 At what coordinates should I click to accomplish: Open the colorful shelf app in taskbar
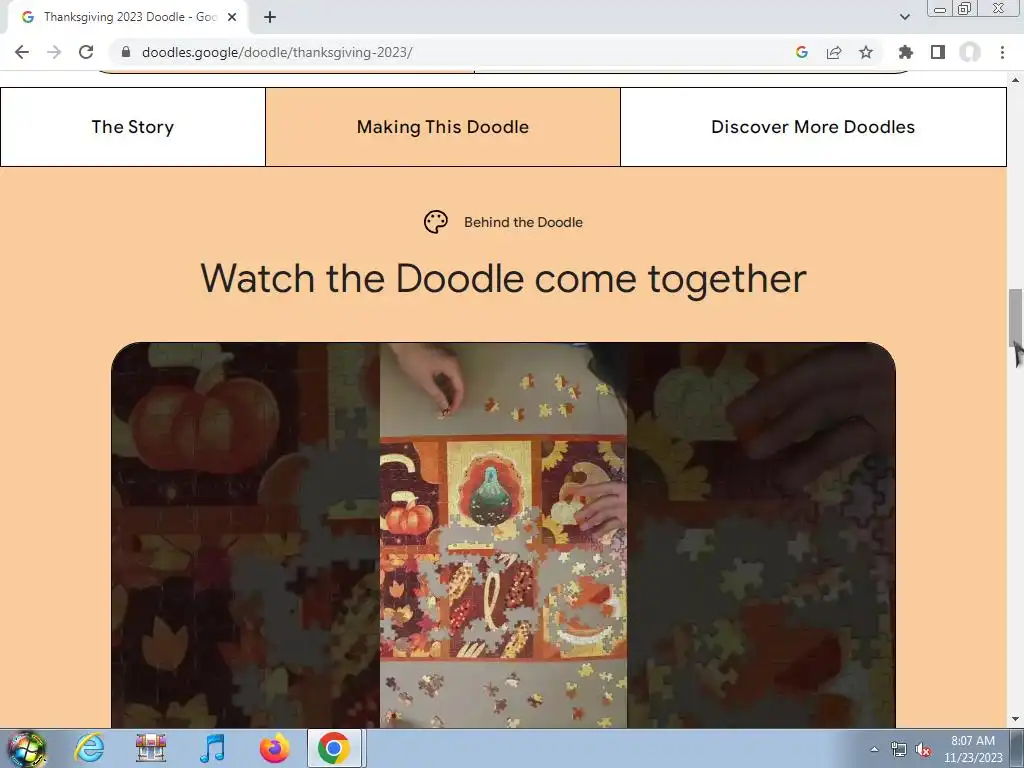(151, 748)
